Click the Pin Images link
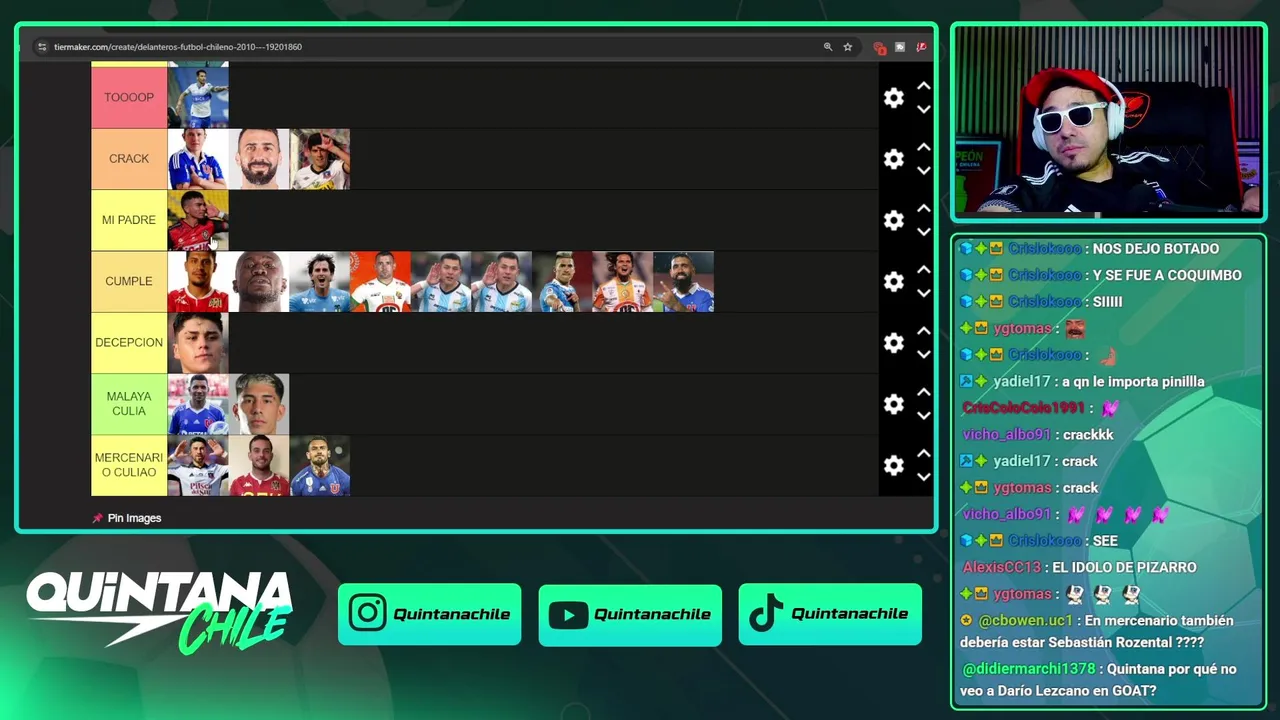This screenshot has height=720, width=1280. (x=134, y=518)
